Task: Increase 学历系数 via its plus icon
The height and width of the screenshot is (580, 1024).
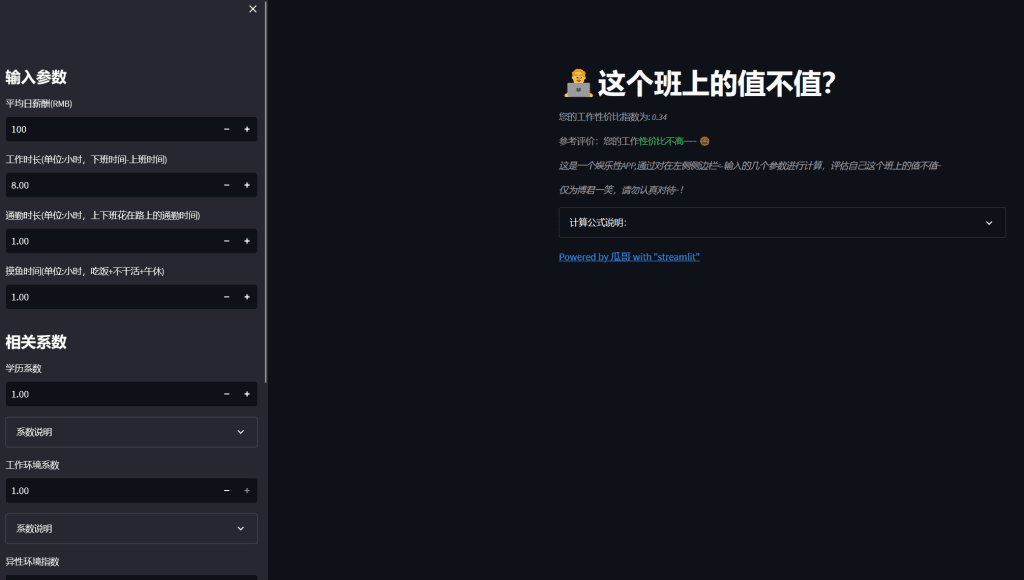Action: click(x=246, y=394)
